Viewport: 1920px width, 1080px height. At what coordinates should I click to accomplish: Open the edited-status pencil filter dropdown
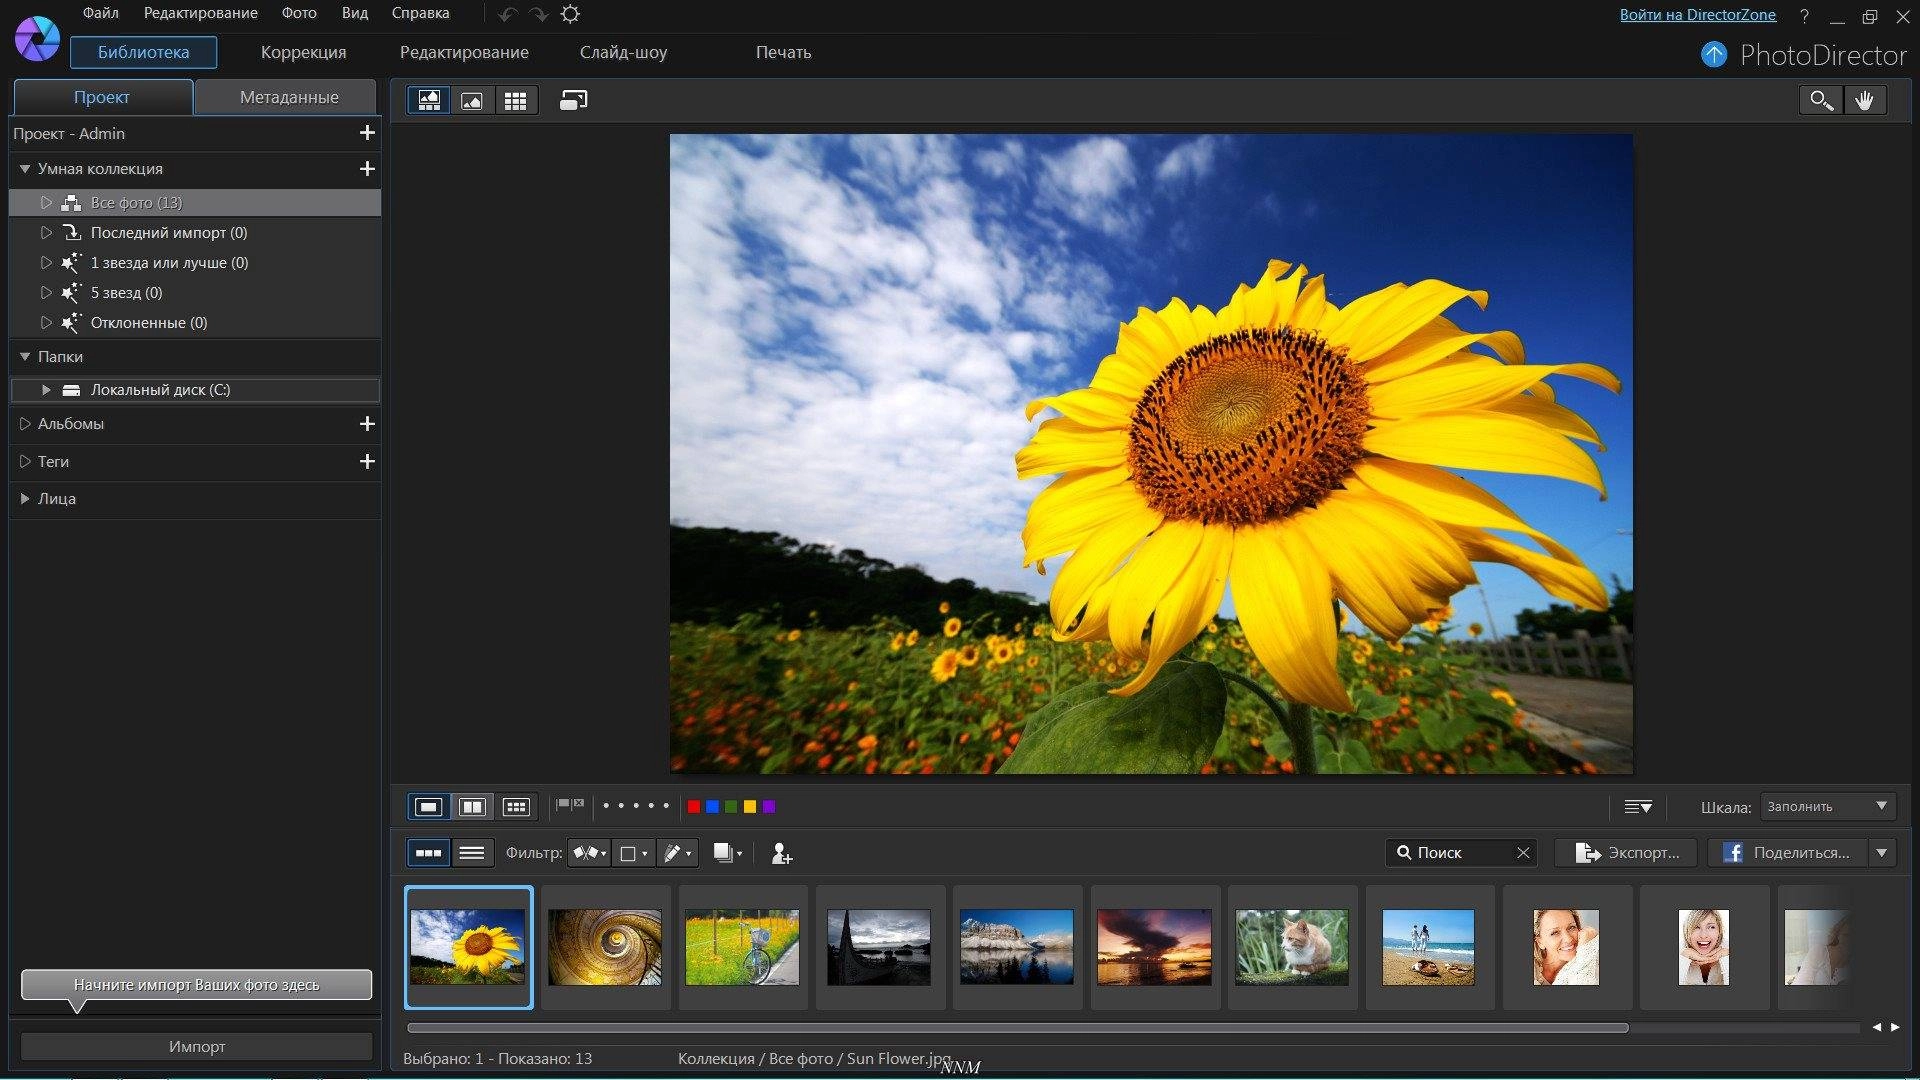677,853
